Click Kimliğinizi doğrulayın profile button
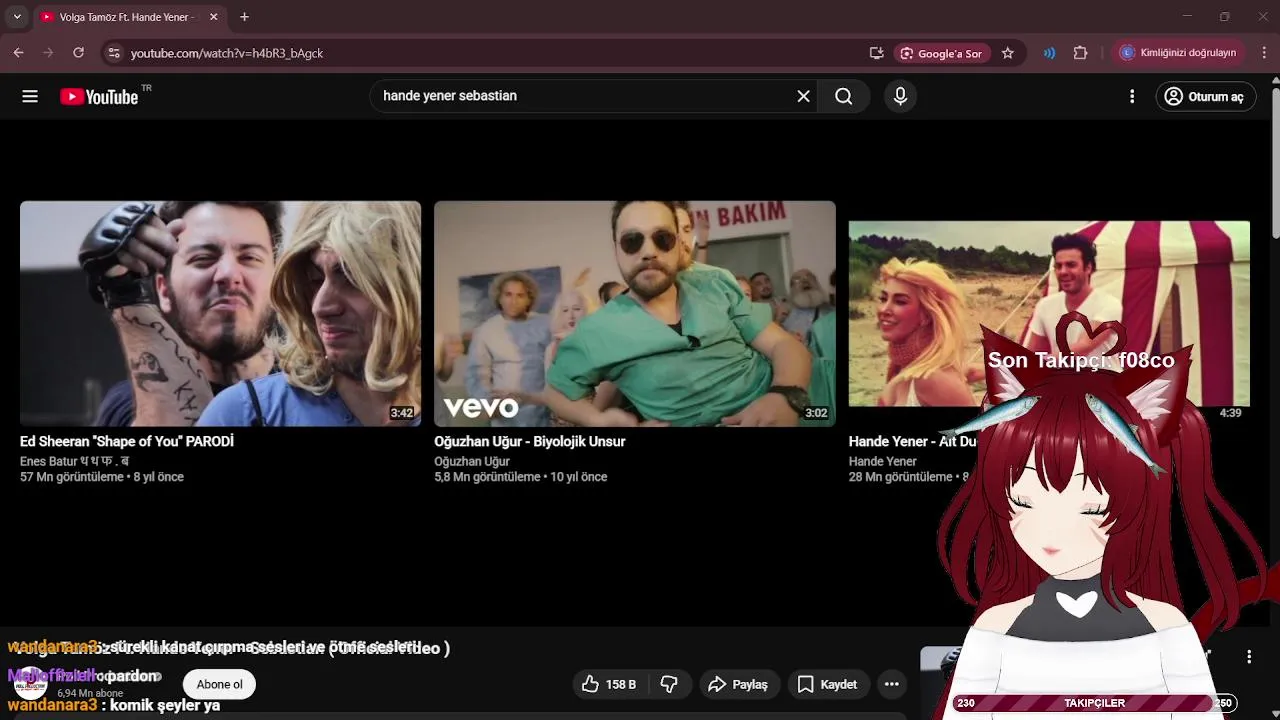The width and height of the screenshot is (1280, 720). pos(1178,53)
